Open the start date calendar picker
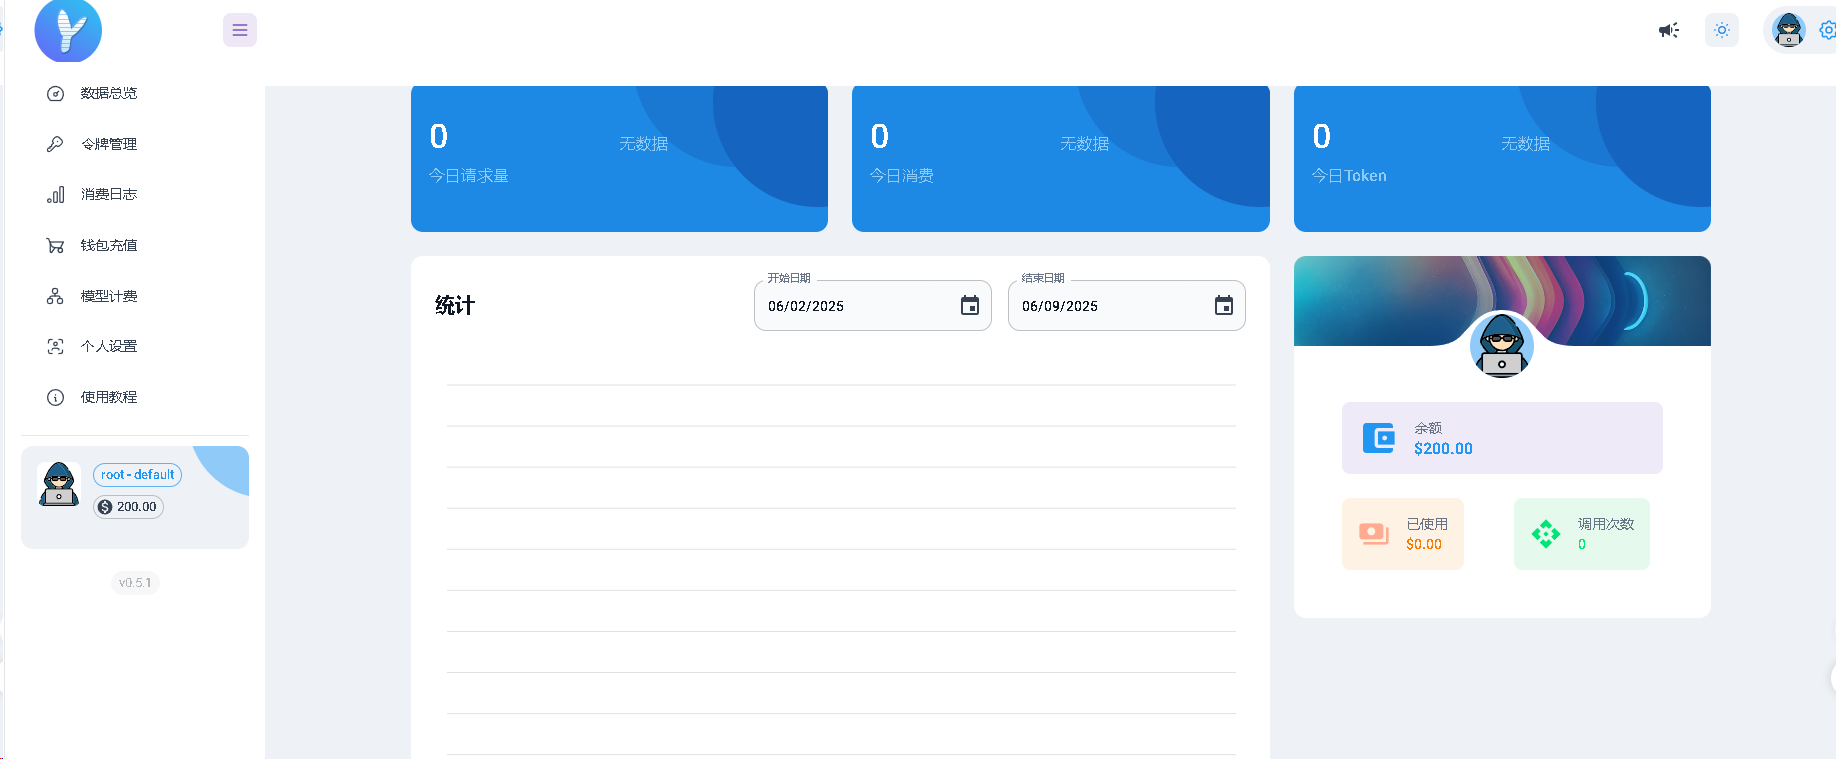1836x759 pixels. pyautogui.click(x=970, y=306)
